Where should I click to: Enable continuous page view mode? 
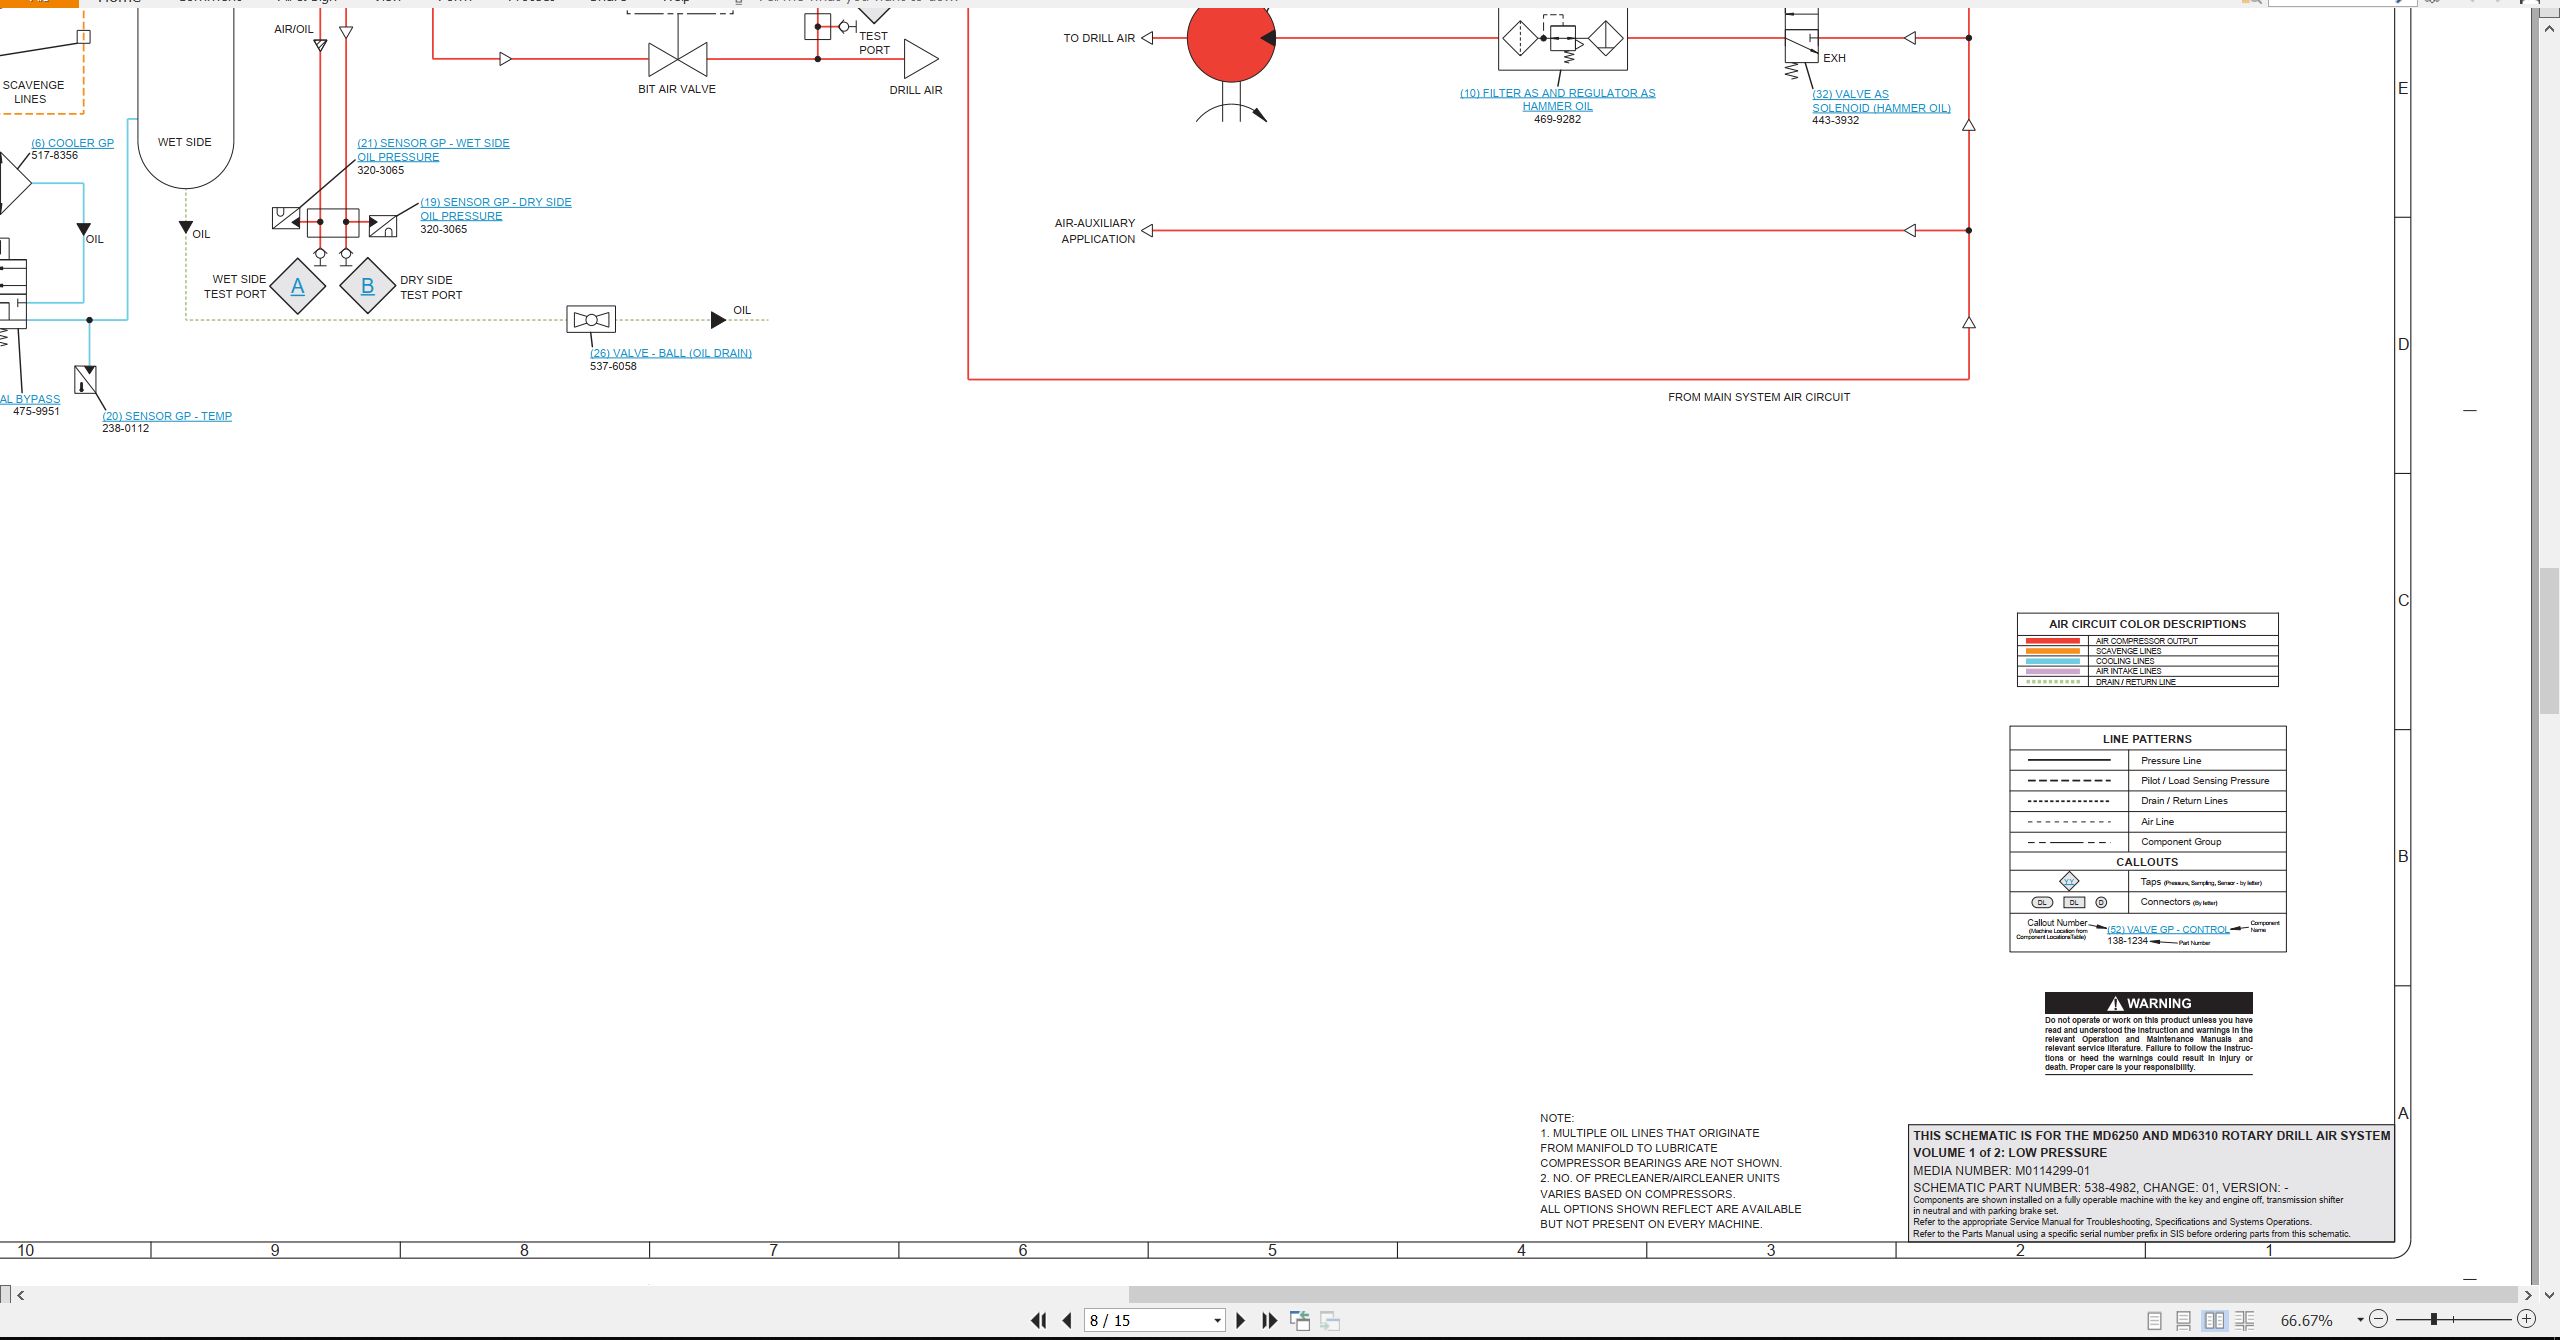tap(2184, 1321)
